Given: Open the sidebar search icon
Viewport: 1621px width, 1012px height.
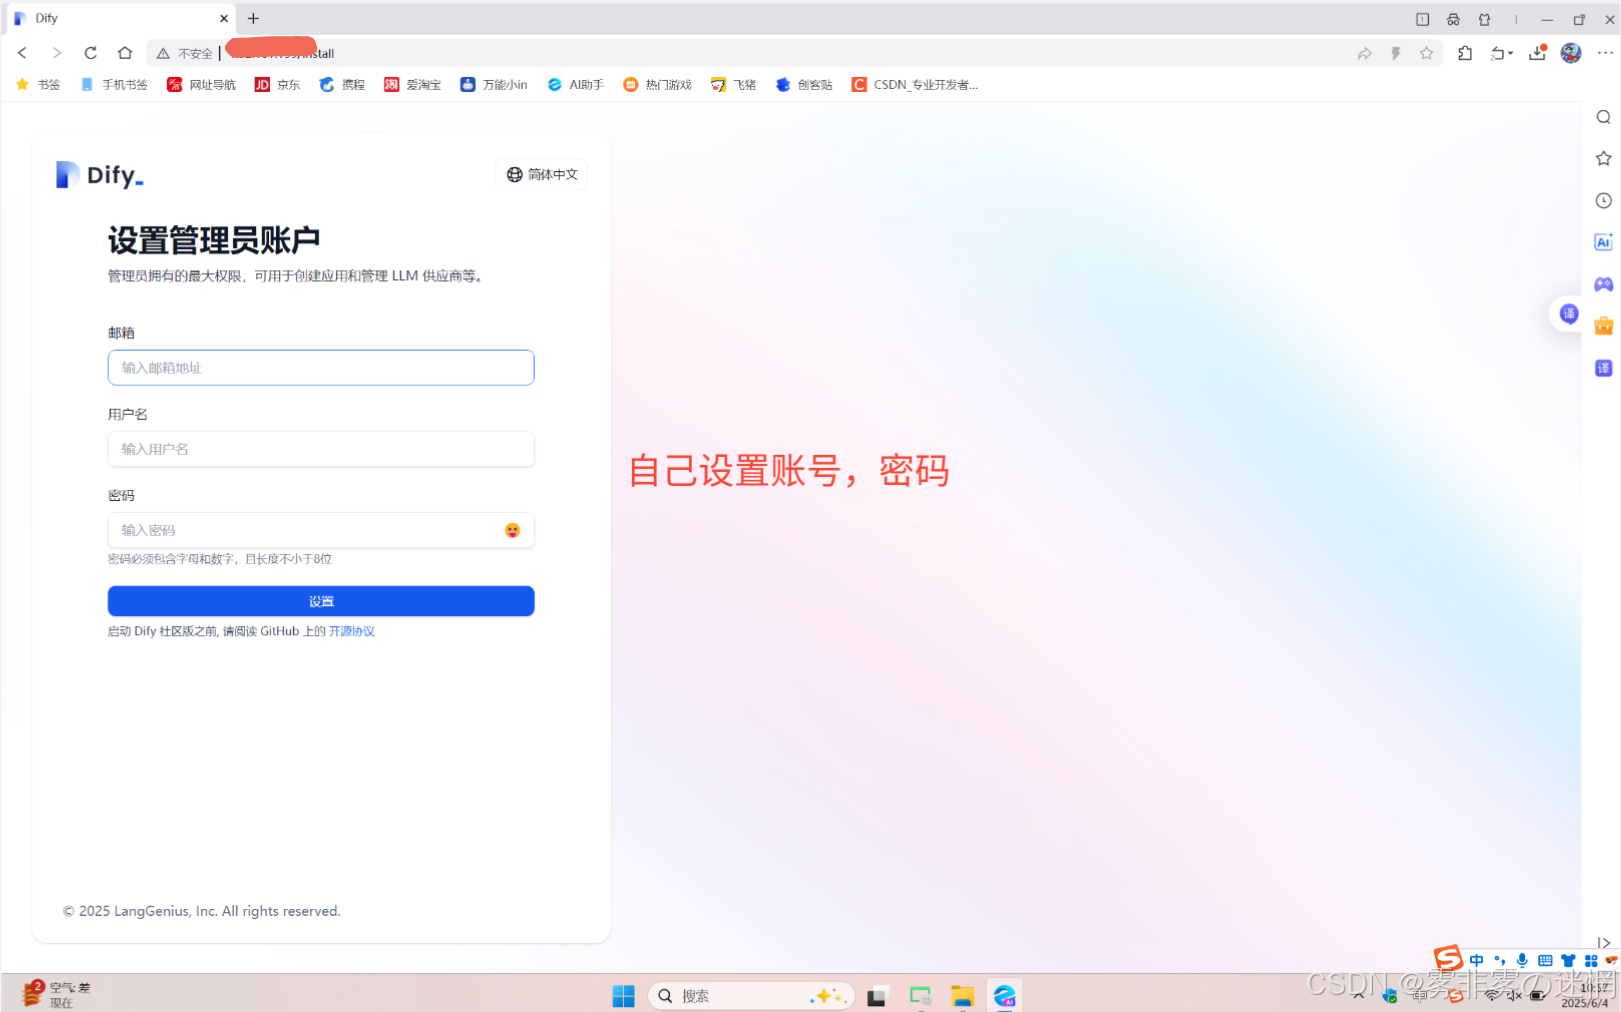Looking at the screenshot, I should [1603, 117].
